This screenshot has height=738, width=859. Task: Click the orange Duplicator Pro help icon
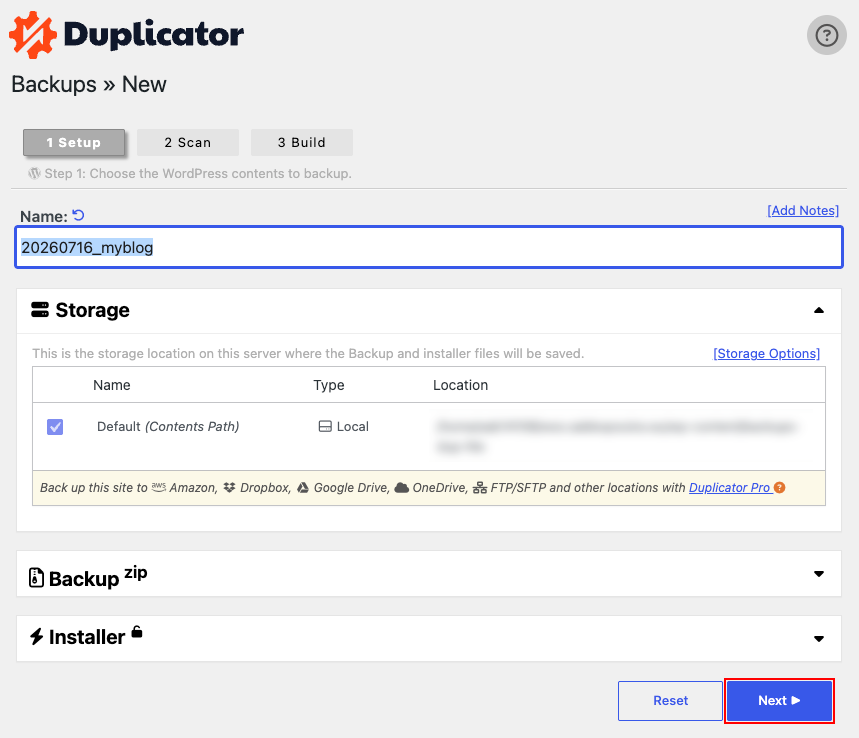[x=780, y=487]
